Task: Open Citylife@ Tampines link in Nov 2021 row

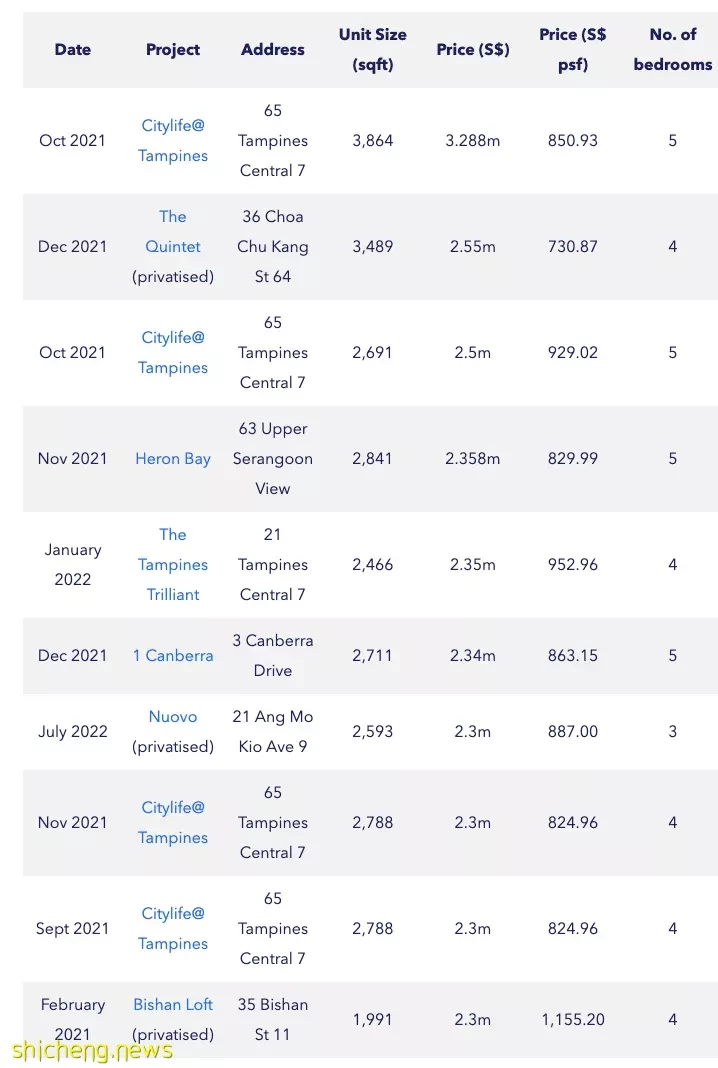Action: click(x=172, y=822)
